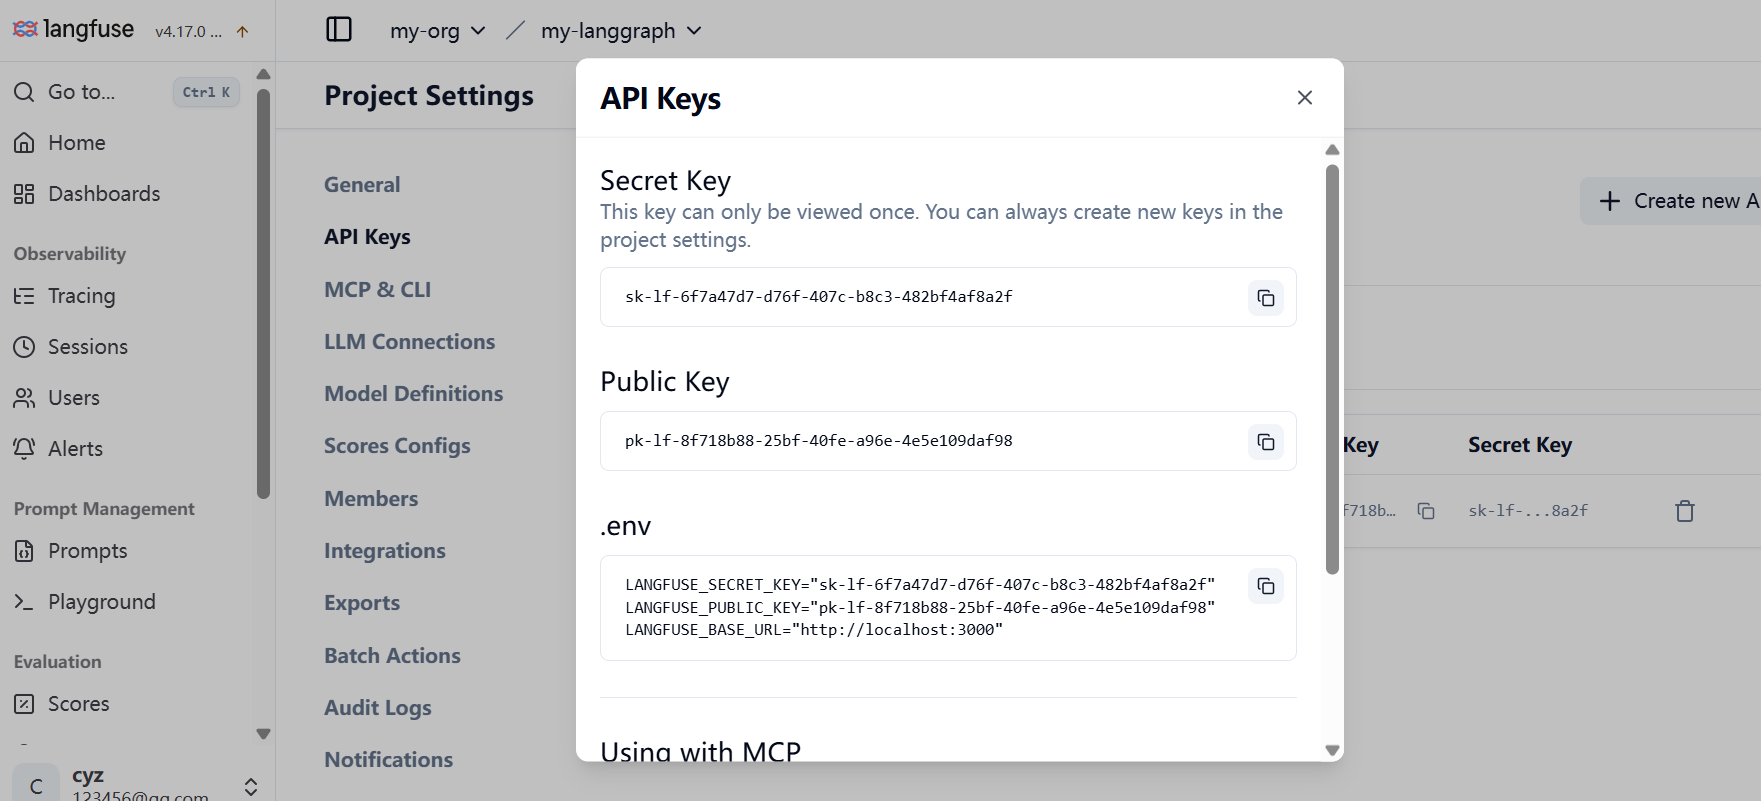Select Audit Logs settings tab

click(x=378, y=708)
